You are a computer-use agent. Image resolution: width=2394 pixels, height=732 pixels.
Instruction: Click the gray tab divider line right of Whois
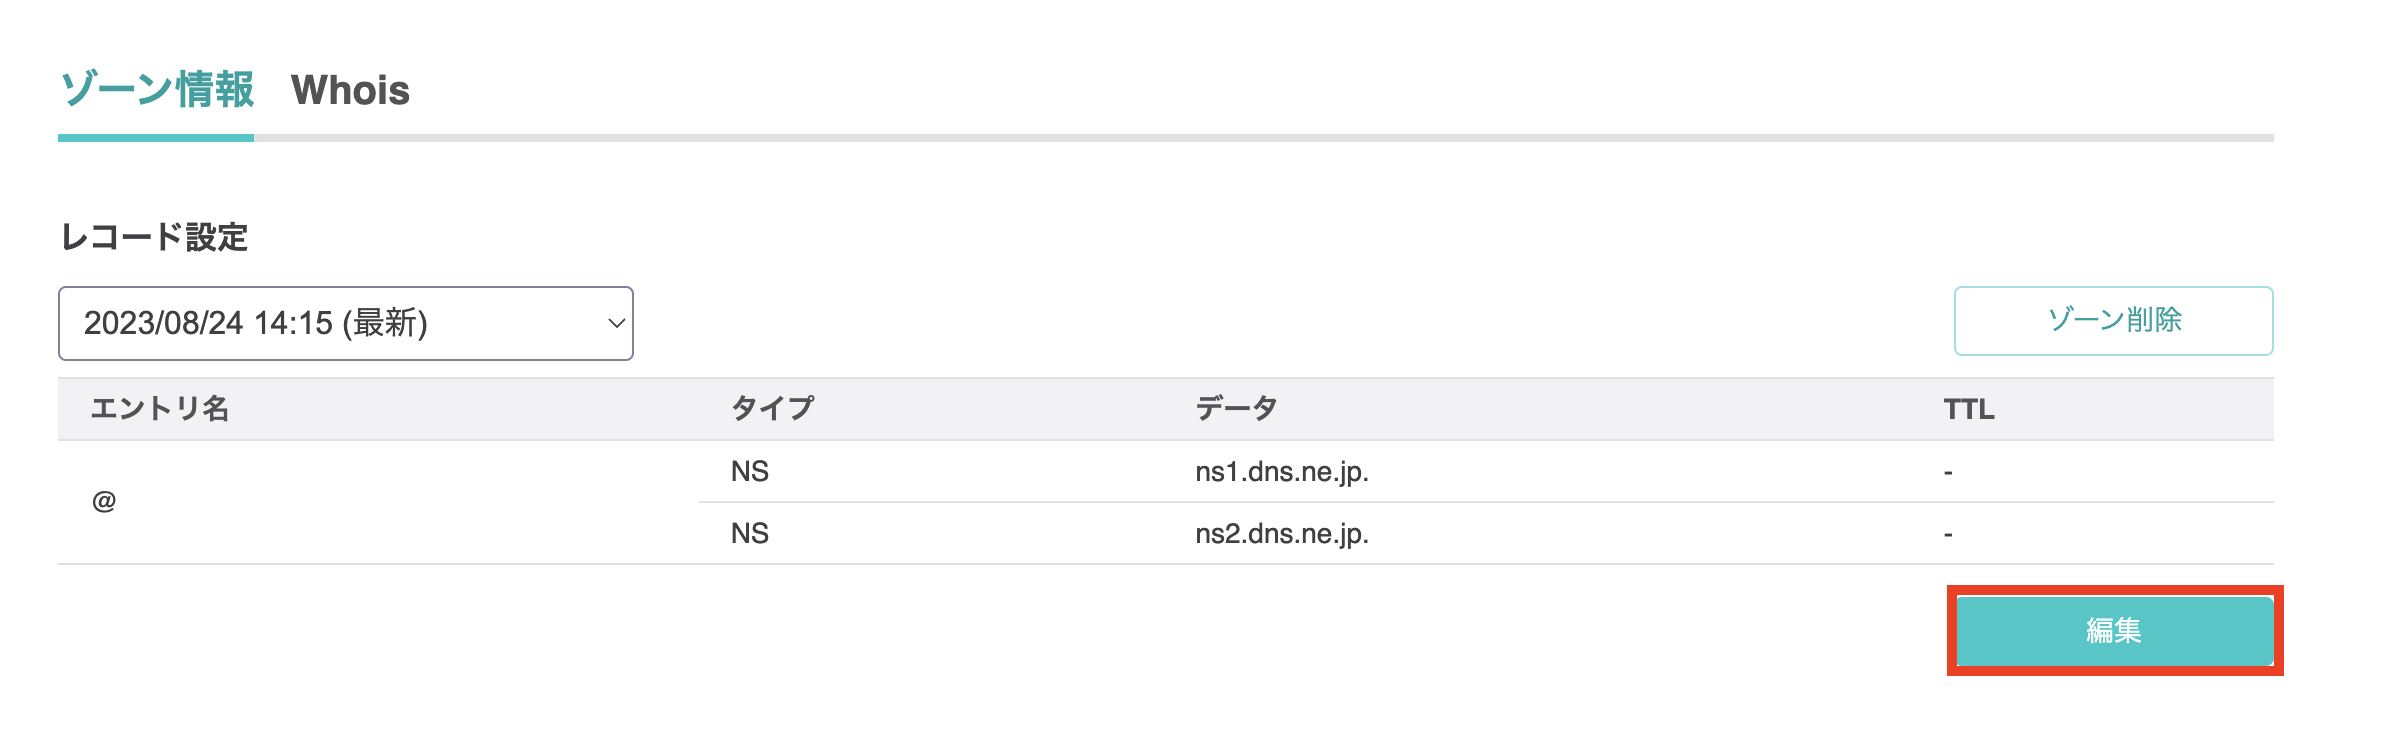point(1300,138)
